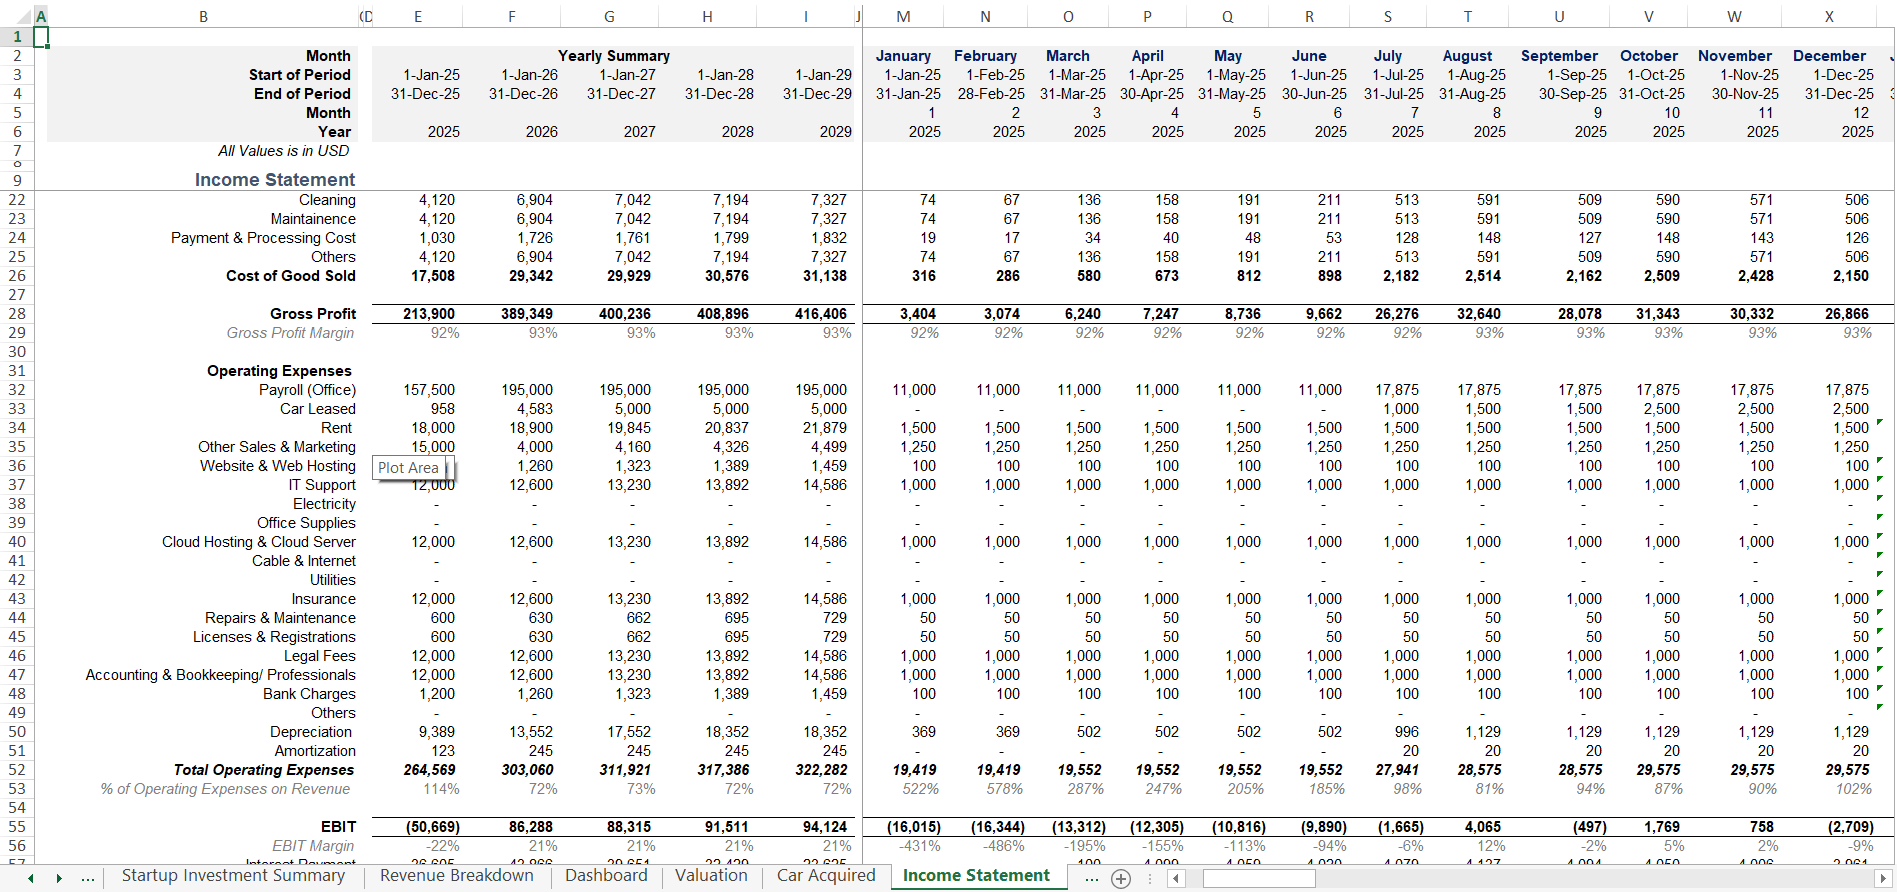Viewport: 1897px width, 892px height.
Task: Click the 'Depreciation' row label
Action: (x=311, y=732)
